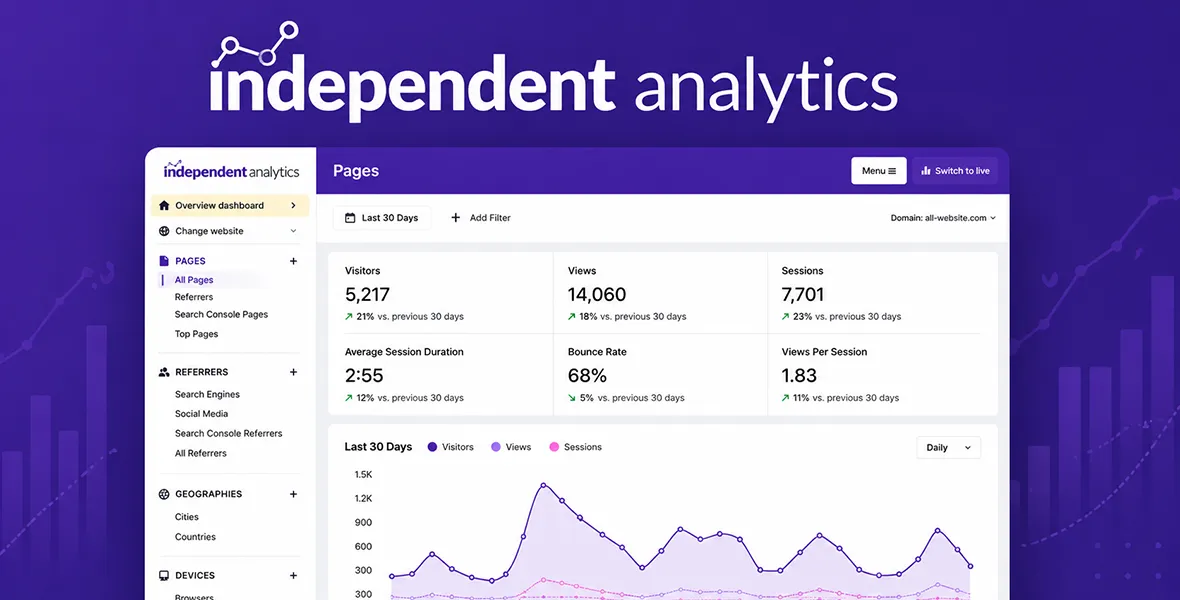
Task: Open the Domain all-website.com dropdown
Action: (x=943, y=218)
